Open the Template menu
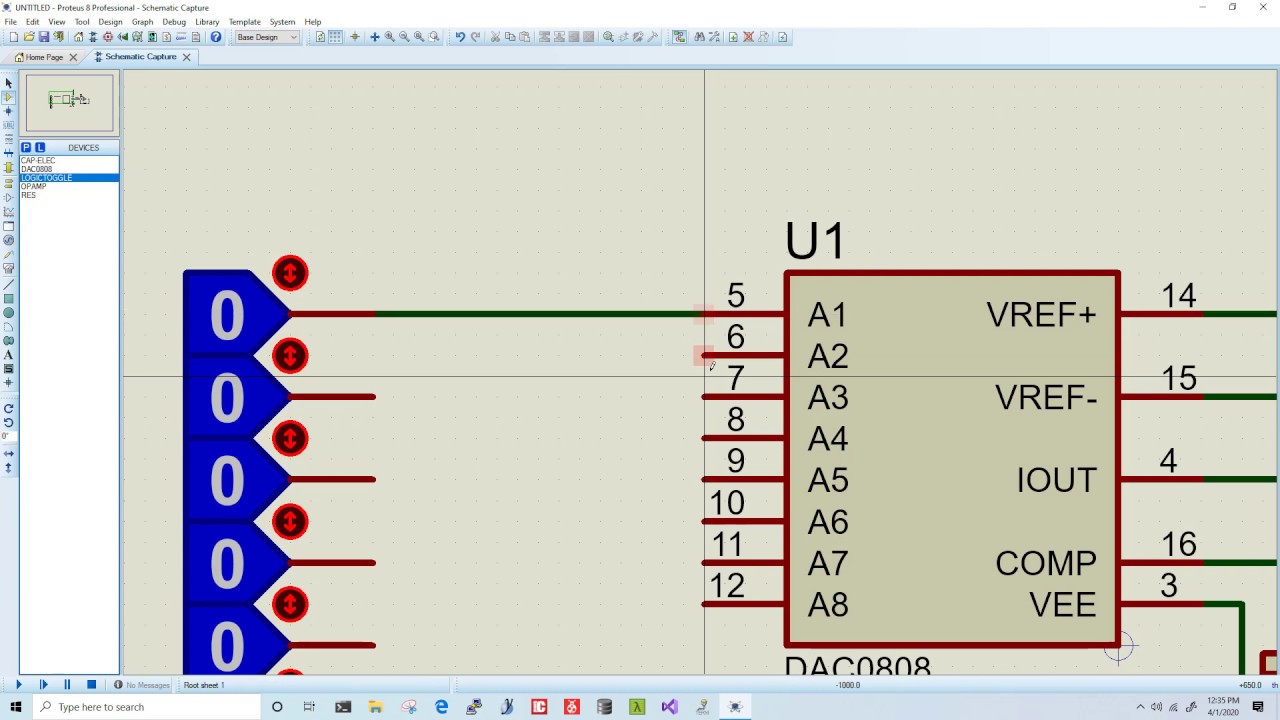The width and height of the screenshot is (1280, 720). point(244,21)
